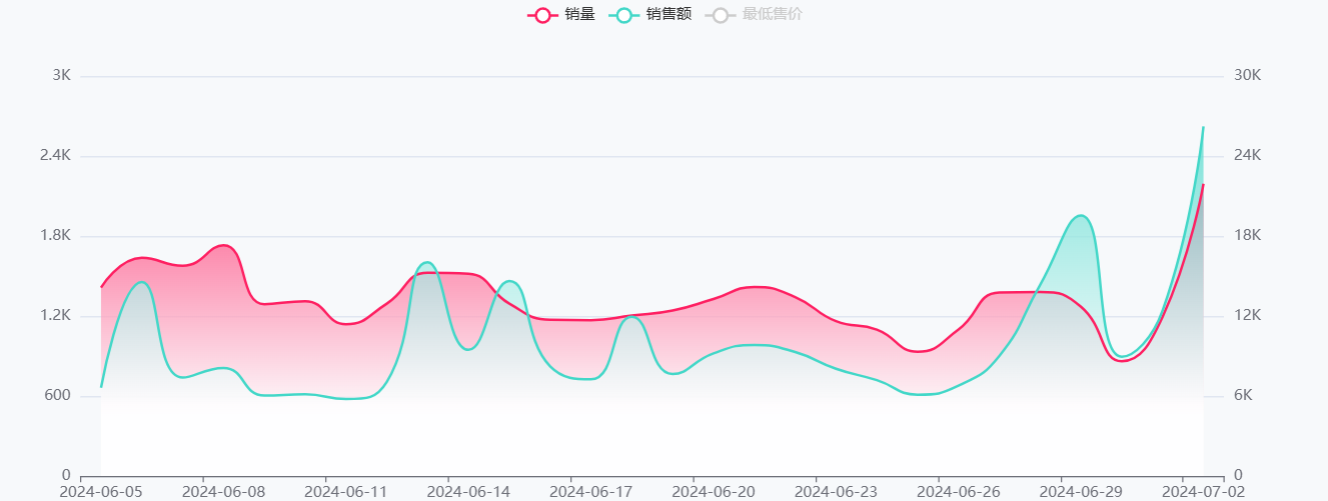Click the 2024-06-05 x-axis date label
1328x501 pixels.
coord(101,491)
